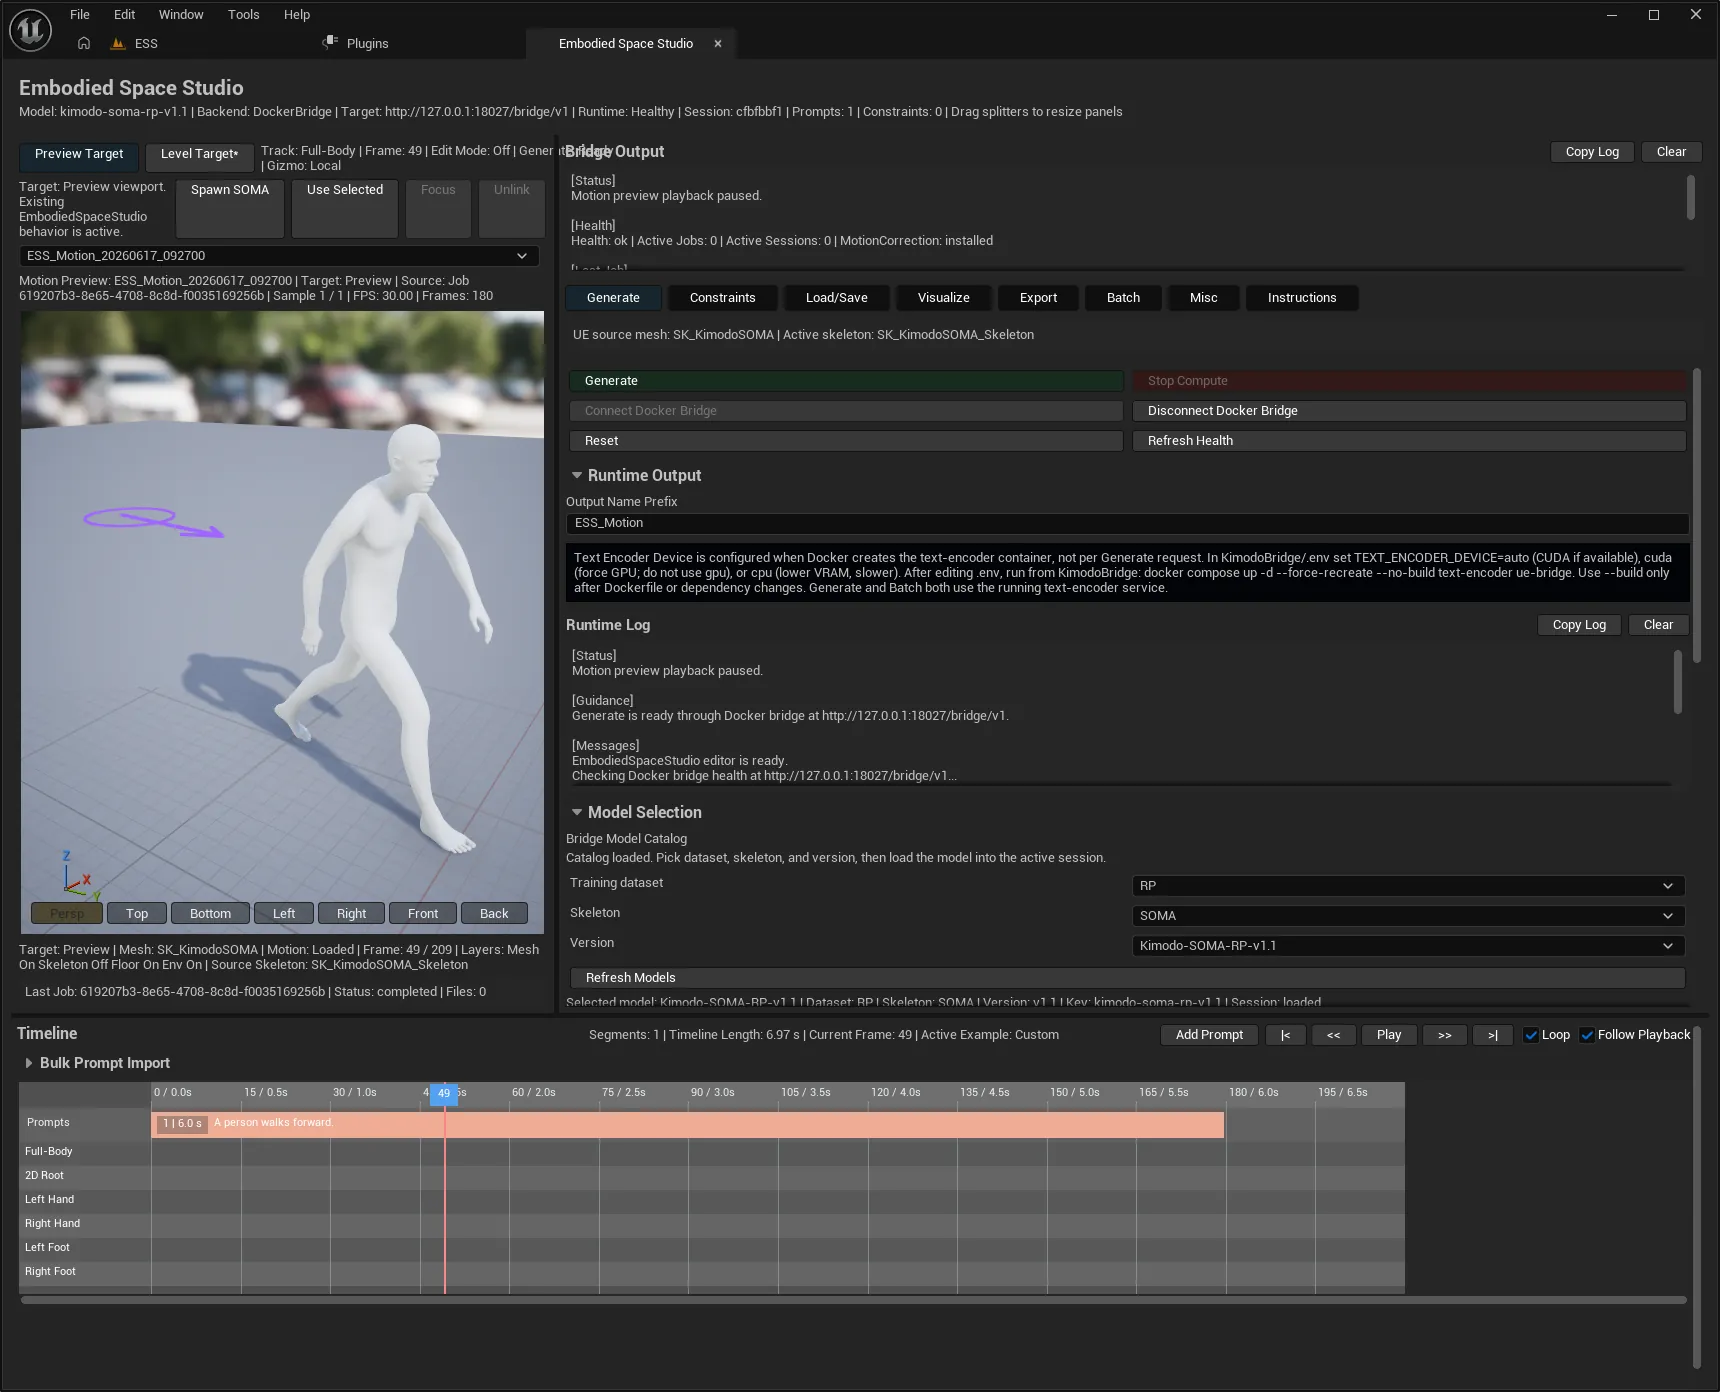Click the green Generate button
The width and height of the screenshot is (1720, 1392).
coord(846,381)
